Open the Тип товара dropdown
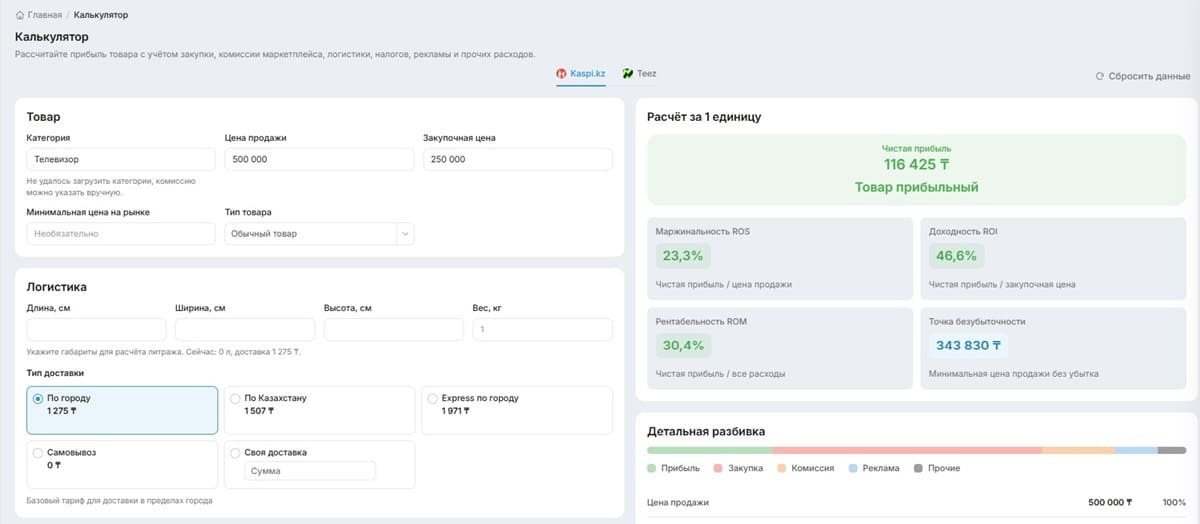The height and width of the screenshot is (524, 1200). click(319, 233)
